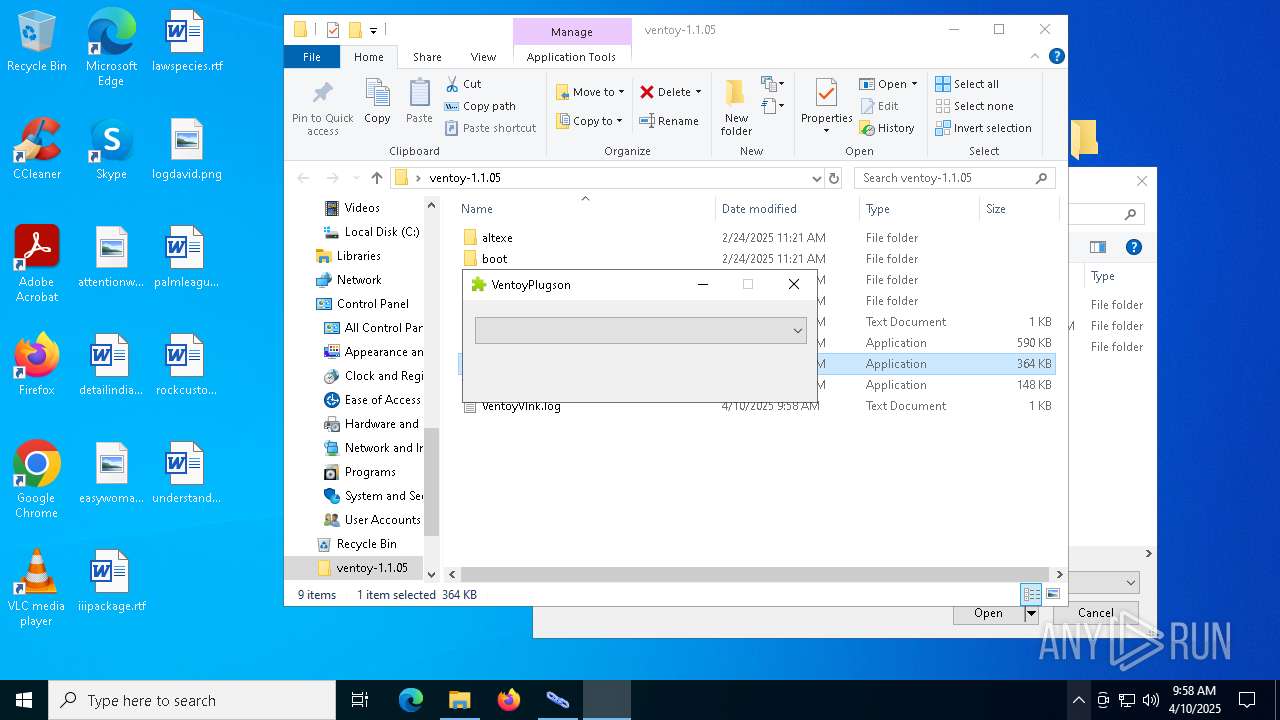Click Open button in background dialog
This screenshot has width=1280, height=720.
(988, 613)
